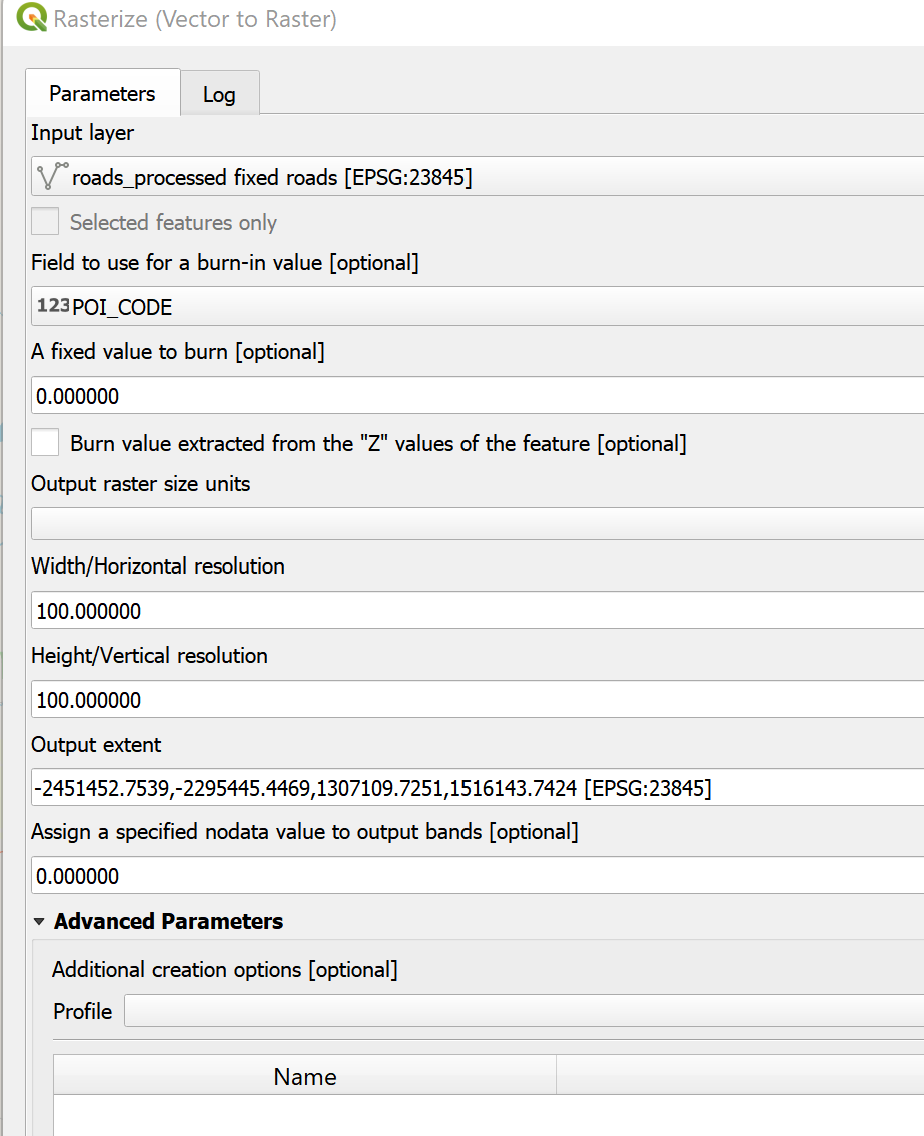Click the QGIS logo in the title bar

coord(32,19)
